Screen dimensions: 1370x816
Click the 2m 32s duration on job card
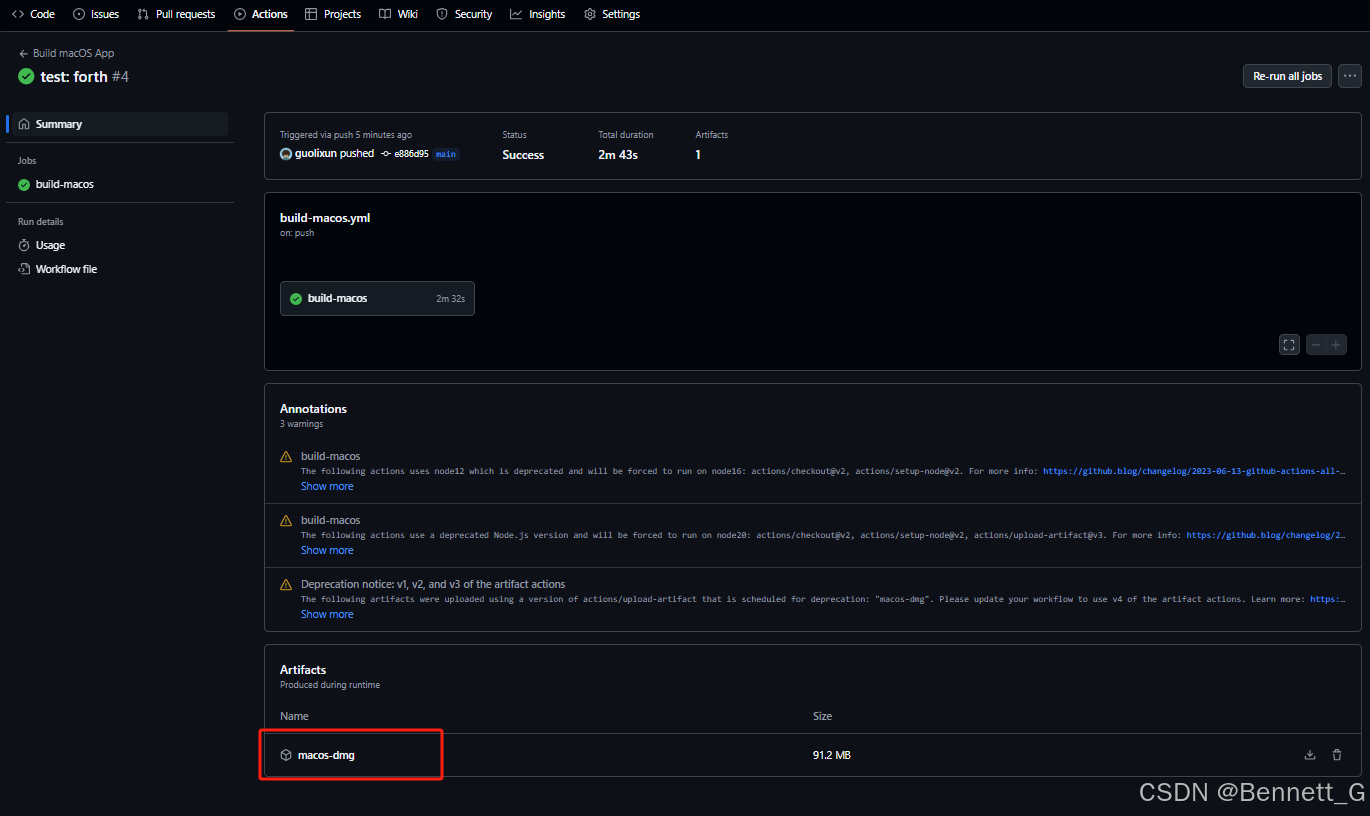pos(450,298)
